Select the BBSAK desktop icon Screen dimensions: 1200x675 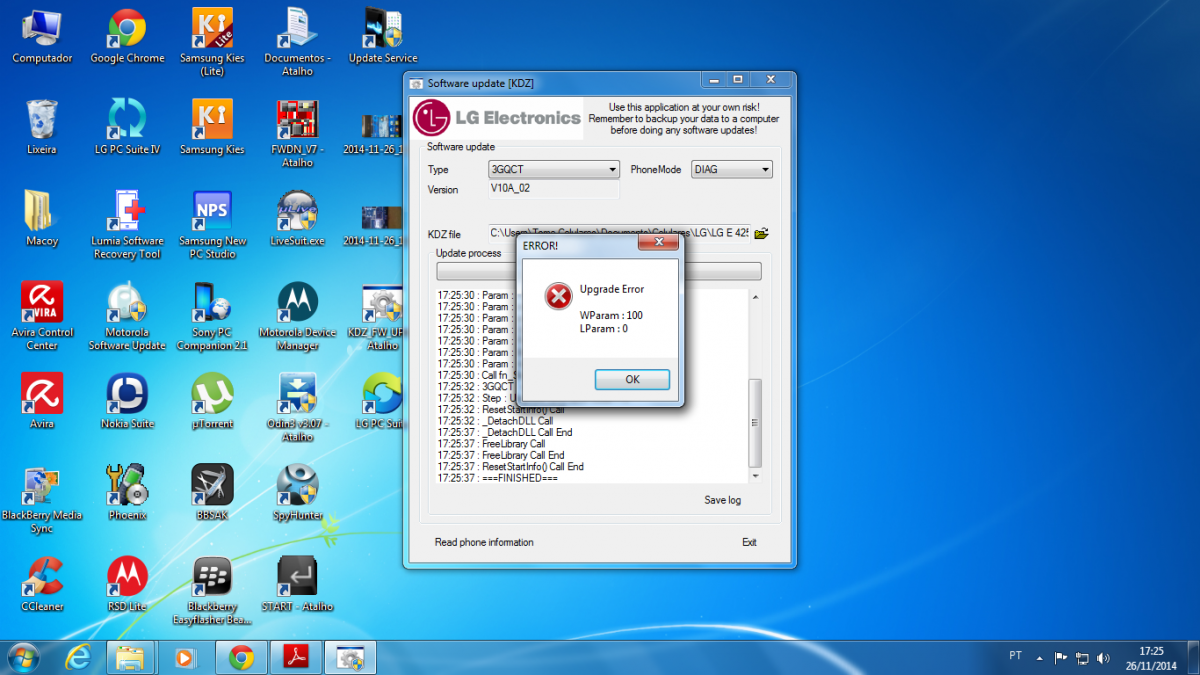pos(212,492)
